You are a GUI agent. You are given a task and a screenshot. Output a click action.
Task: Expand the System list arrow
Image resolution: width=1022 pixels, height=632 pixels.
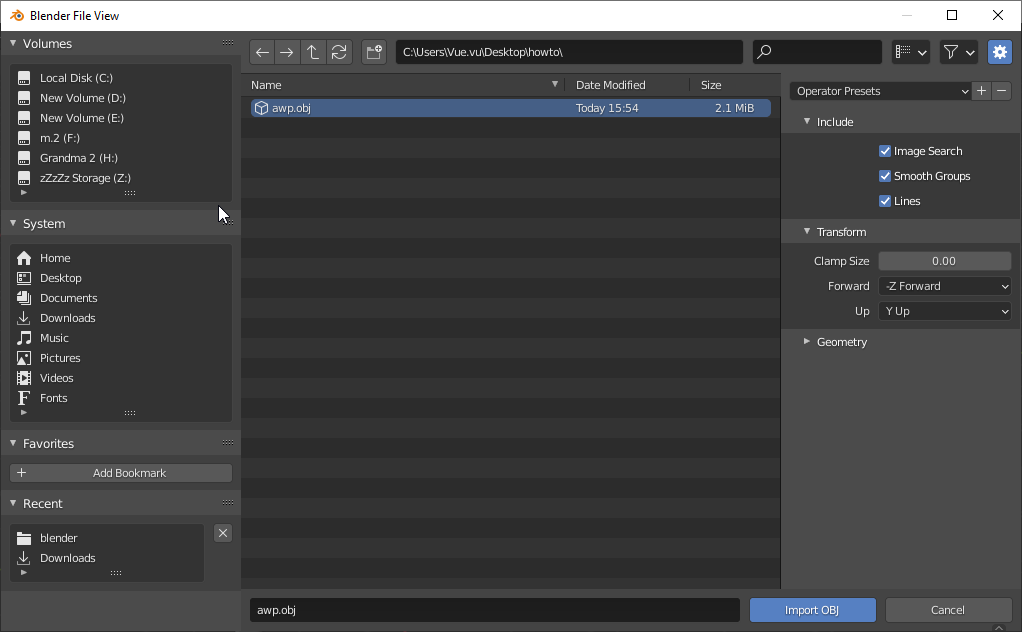pyautogui.click(x=24, y=412)
